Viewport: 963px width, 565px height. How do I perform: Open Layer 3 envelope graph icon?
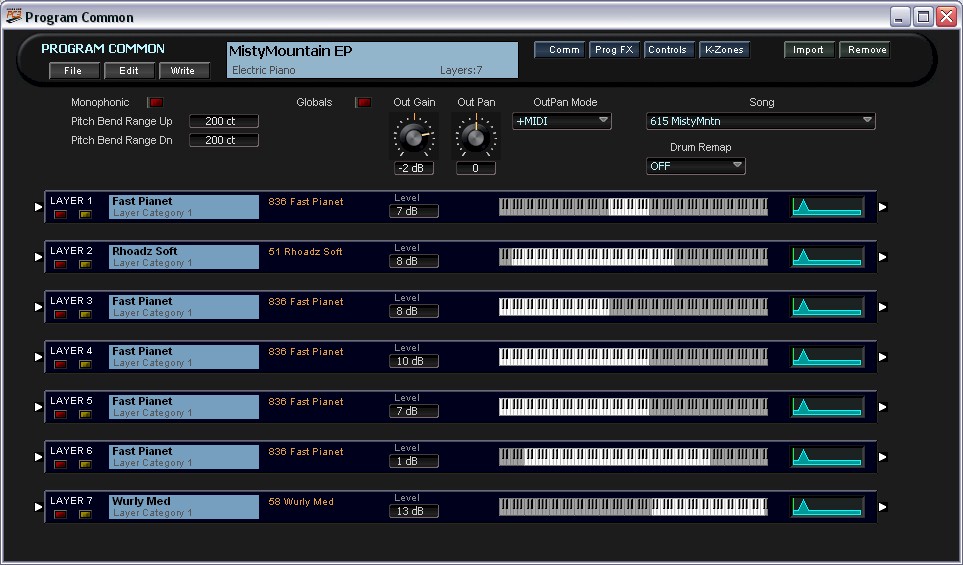click(827, 307)
